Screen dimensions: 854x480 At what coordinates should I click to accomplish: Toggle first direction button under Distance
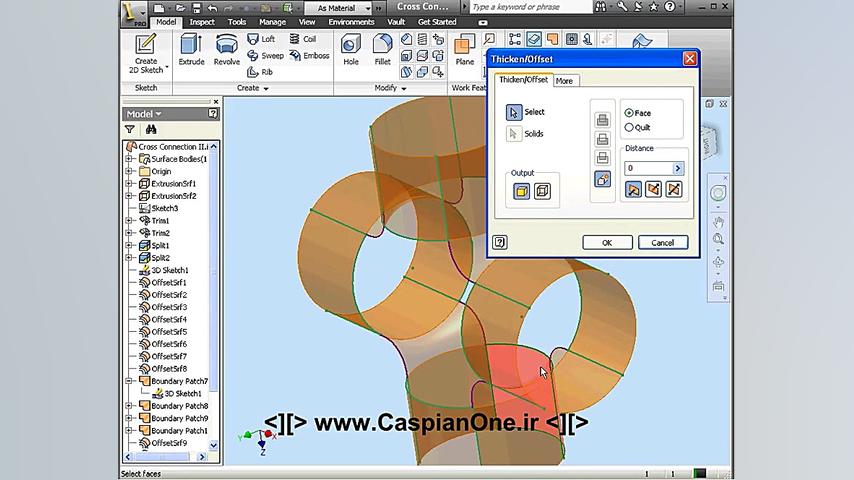tap(633, 190)
